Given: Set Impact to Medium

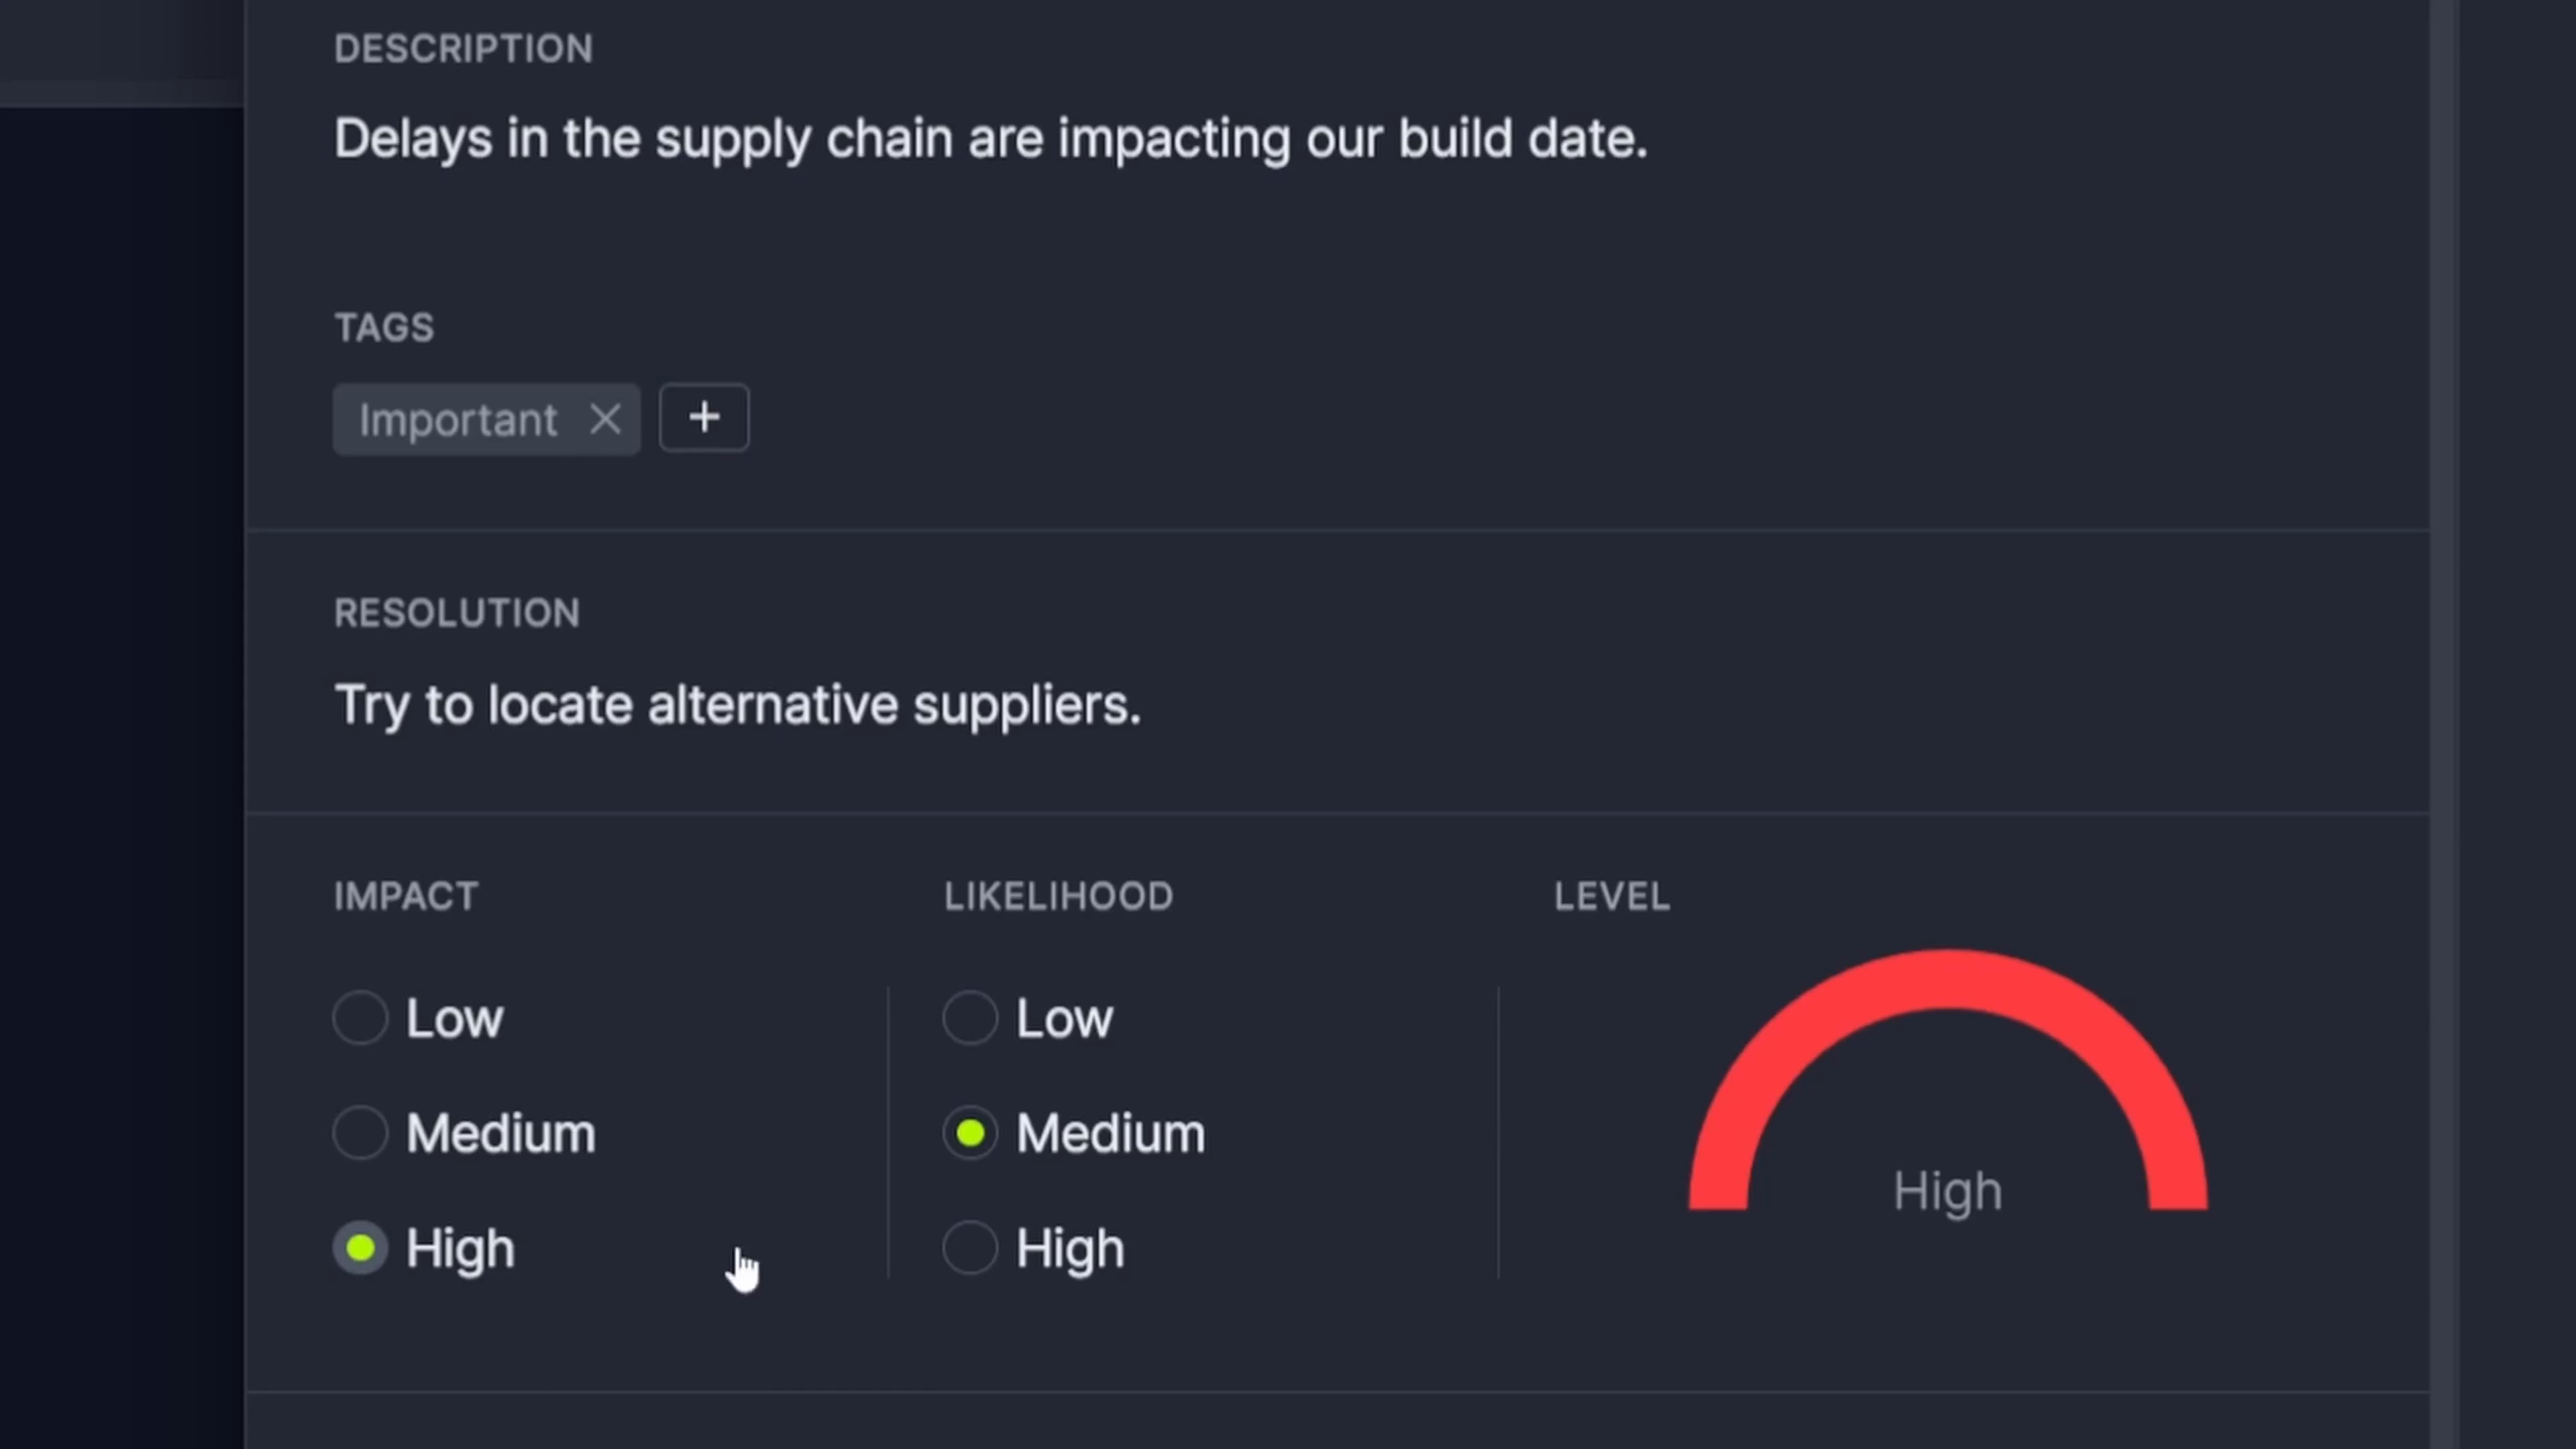Looking at the screenshot, I should pyautogui.click(x=361, y=1133).
